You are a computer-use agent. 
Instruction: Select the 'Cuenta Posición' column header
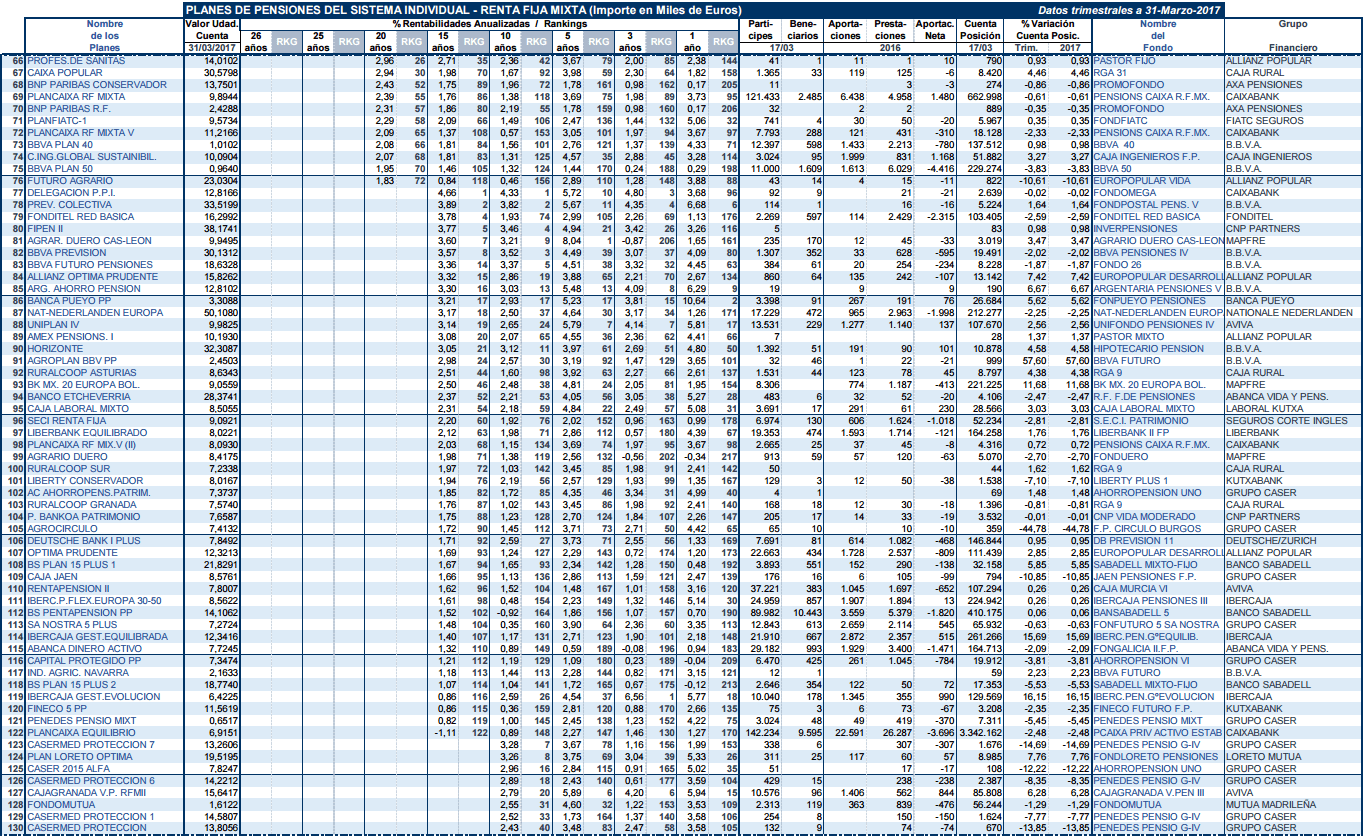point(980,29)
